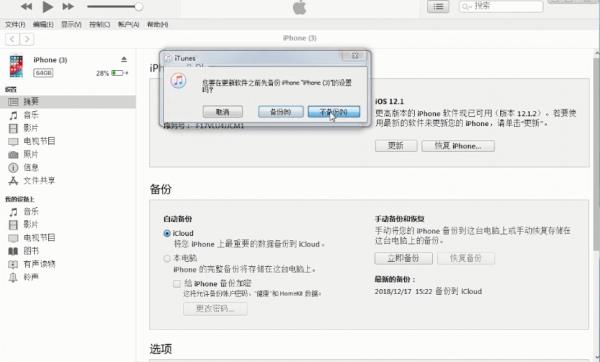Go forward with the right arrow
The height and width of the screenshot is (362, 600).
[27, 39]
